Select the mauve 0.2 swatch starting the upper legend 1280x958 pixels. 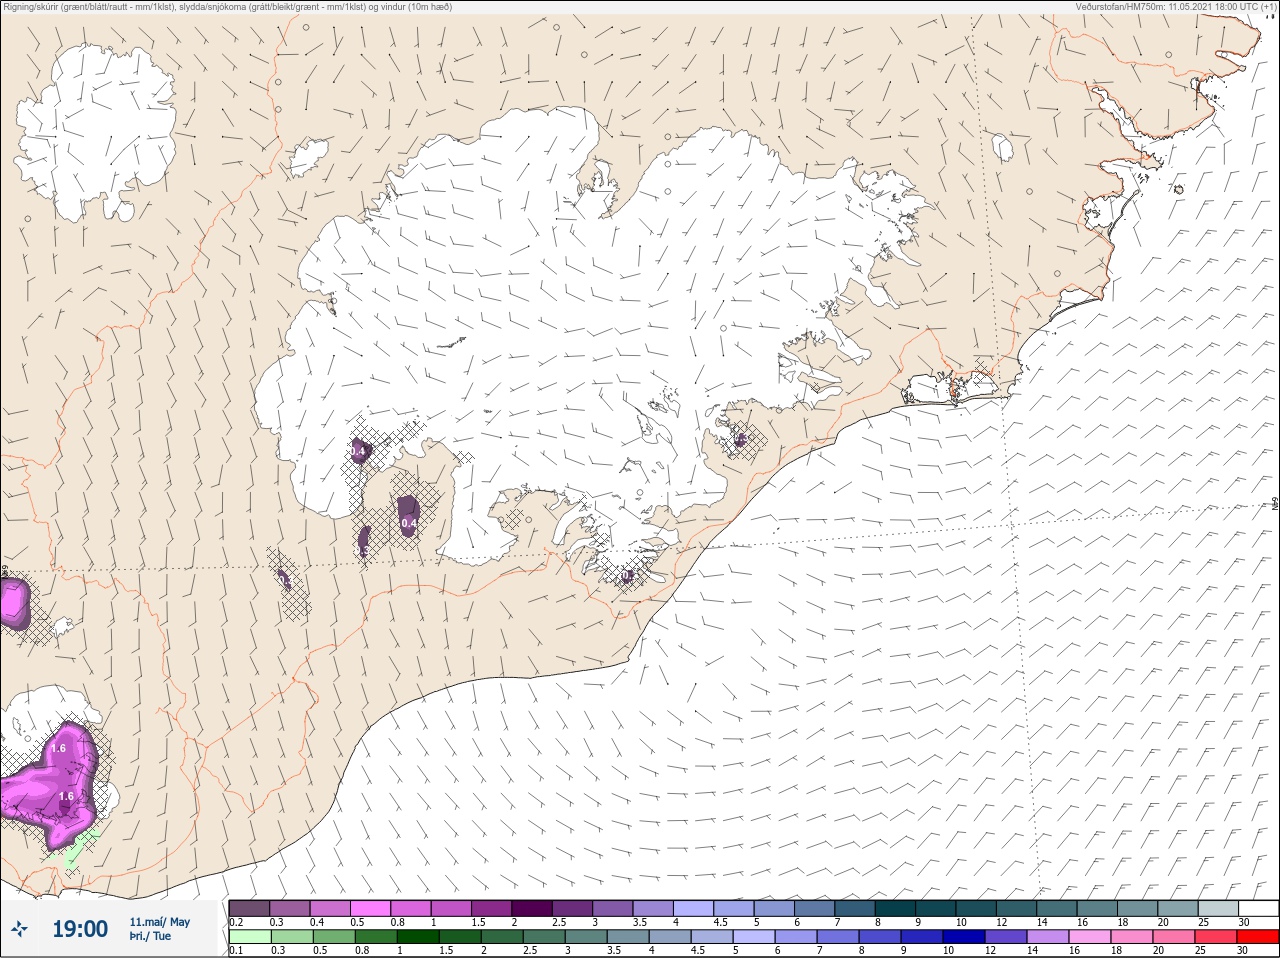point(249,908)
